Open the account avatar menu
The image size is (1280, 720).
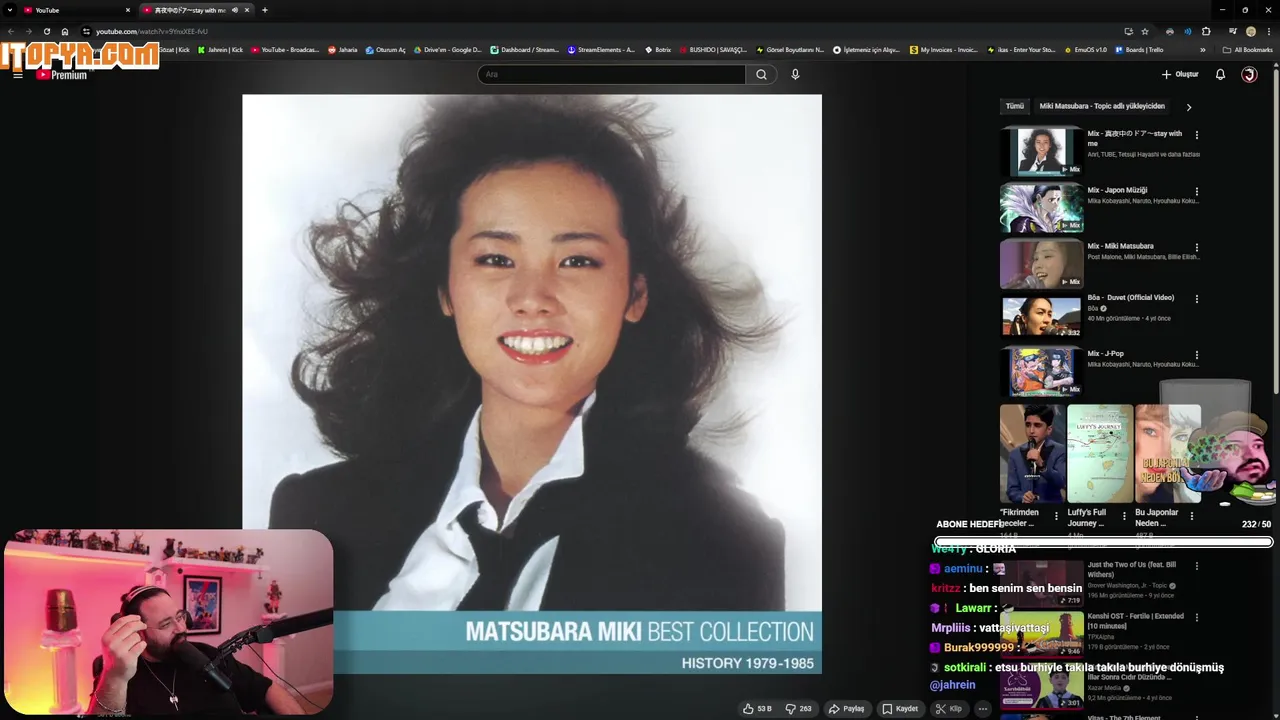[x=1249, y=74]
